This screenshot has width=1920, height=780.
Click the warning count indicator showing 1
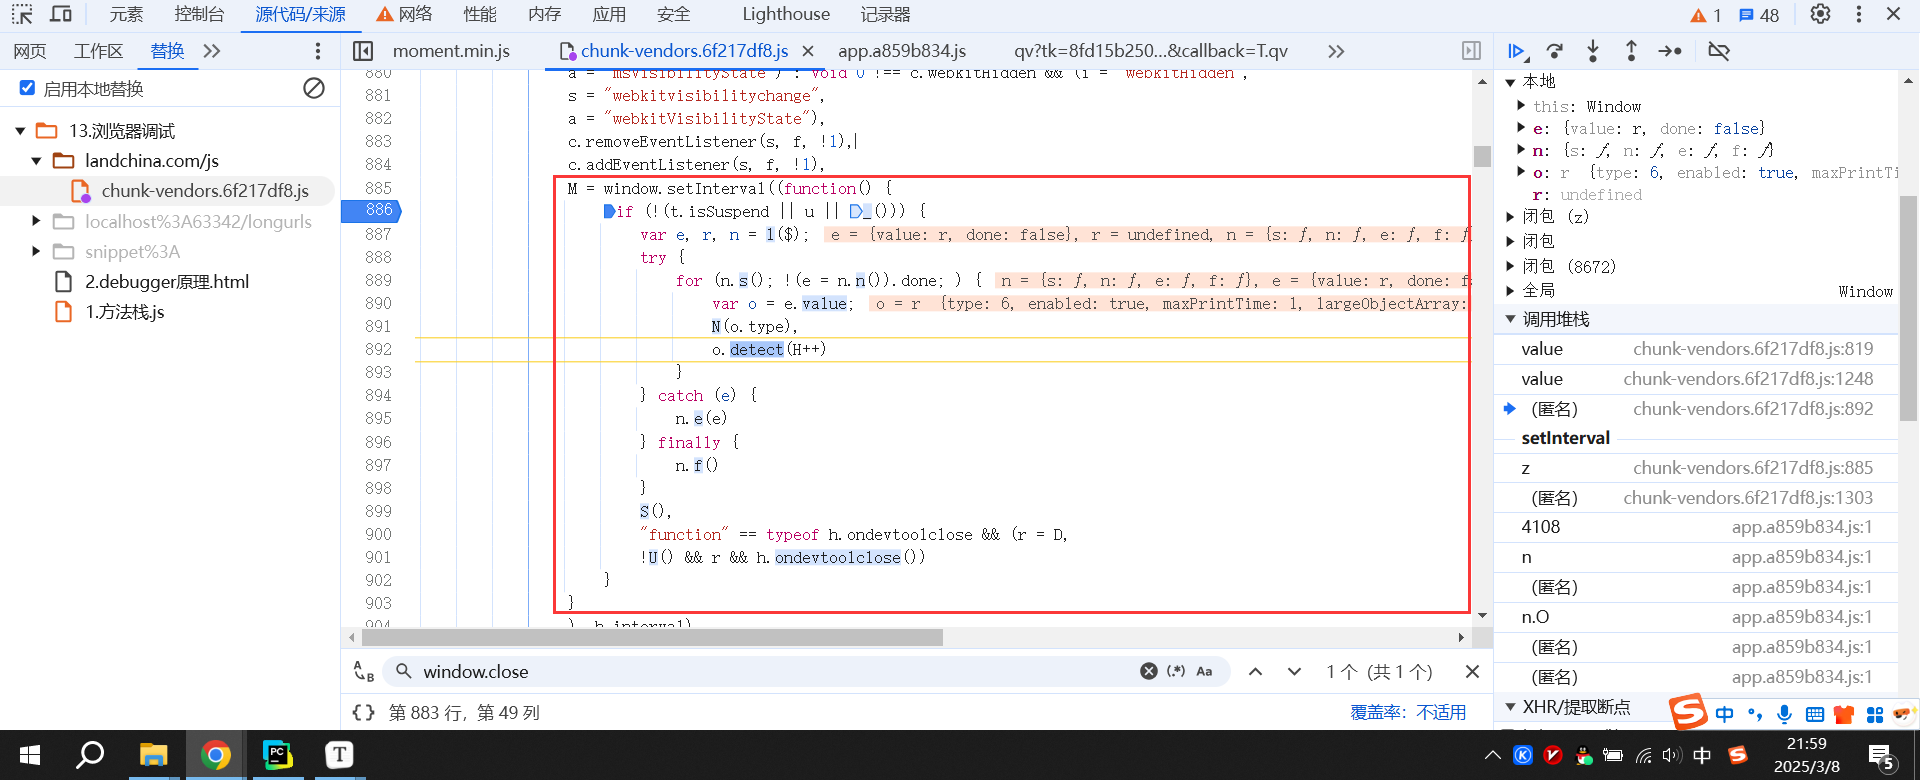click(x=1705, y=15)
